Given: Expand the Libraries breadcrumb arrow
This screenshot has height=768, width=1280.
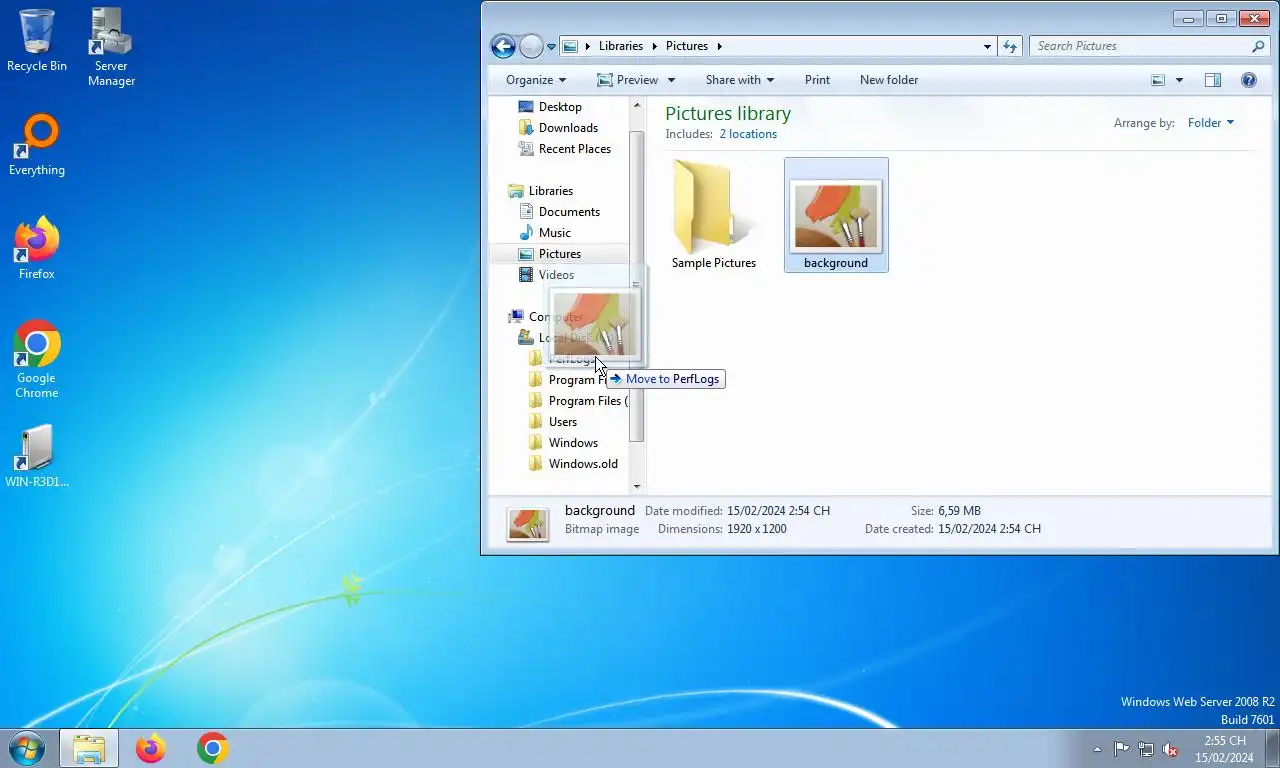Looking at the screenshot, I should 654,46.
